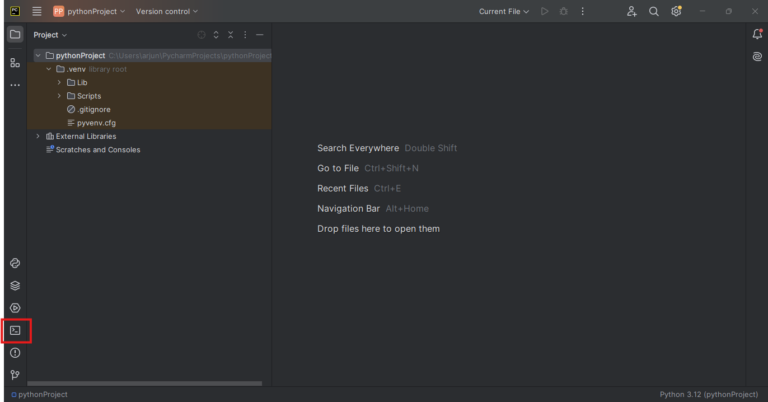This screenshot has width=768, height=402.
Task: Toggle the Project tool window folder icon
Action: [x=15, y=34]
